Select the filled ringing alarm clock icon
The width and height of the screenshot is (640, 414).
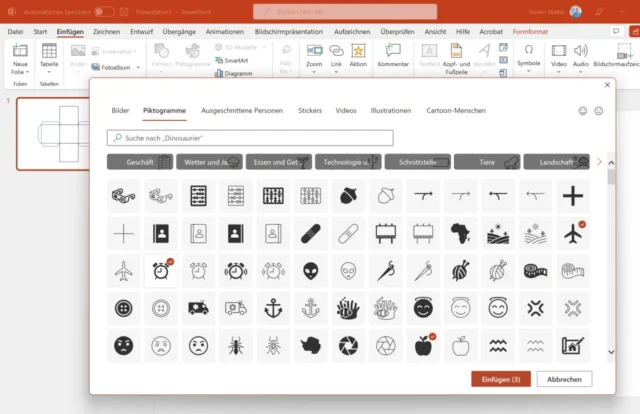pos(236,271)
